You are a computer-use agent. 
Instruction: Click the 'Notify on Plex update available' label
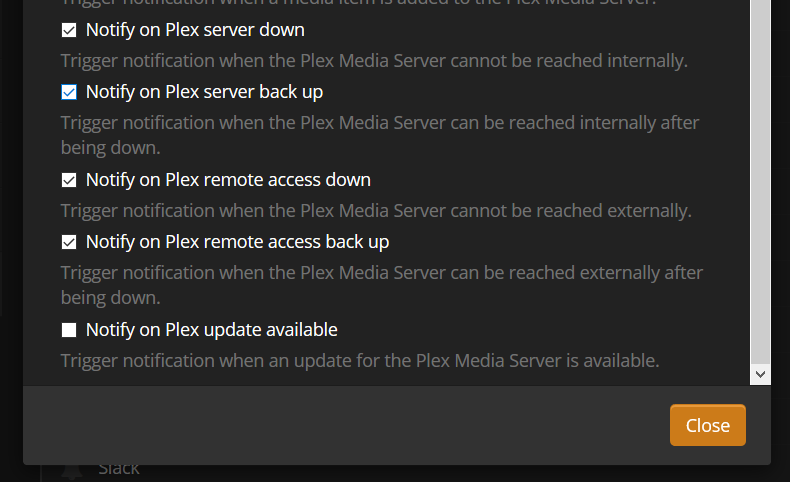[212, 330]
